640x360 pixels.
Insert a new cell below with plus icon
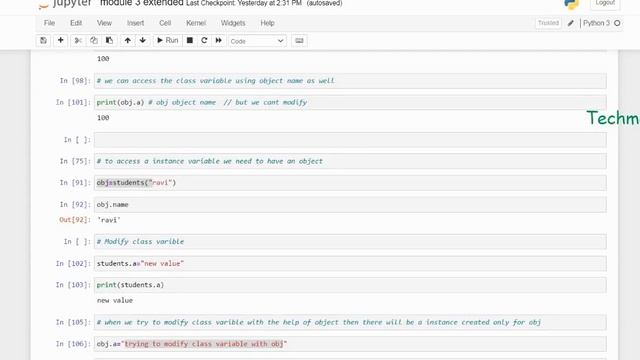coord(60,40)
